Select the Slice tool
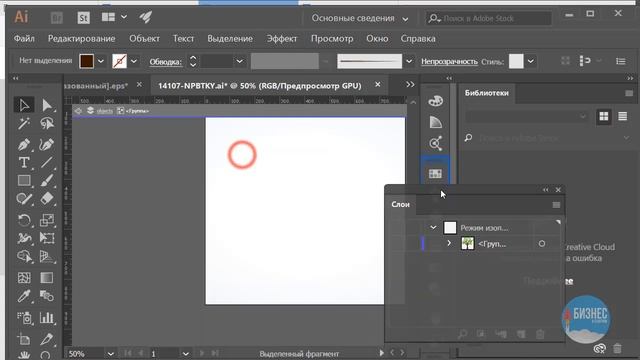Viewport: 640px width, 360px height. pos(47,339)
